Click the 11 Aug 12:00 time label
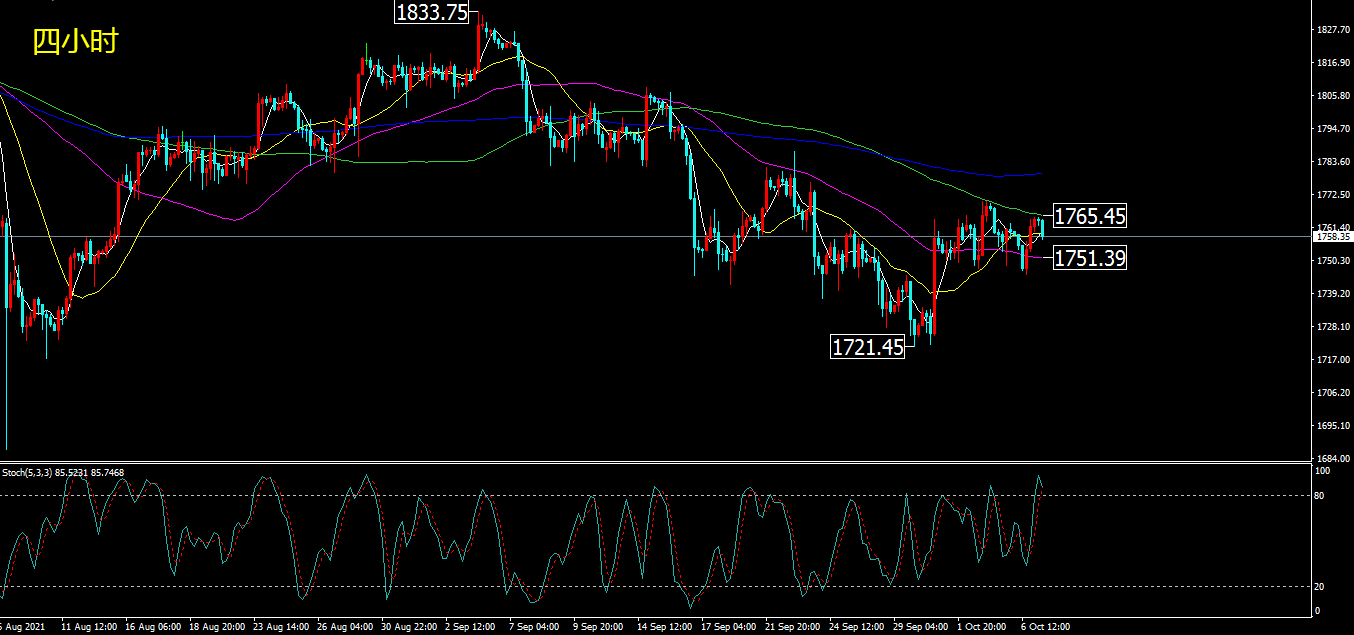1354x635 pixels. [91, 627]
